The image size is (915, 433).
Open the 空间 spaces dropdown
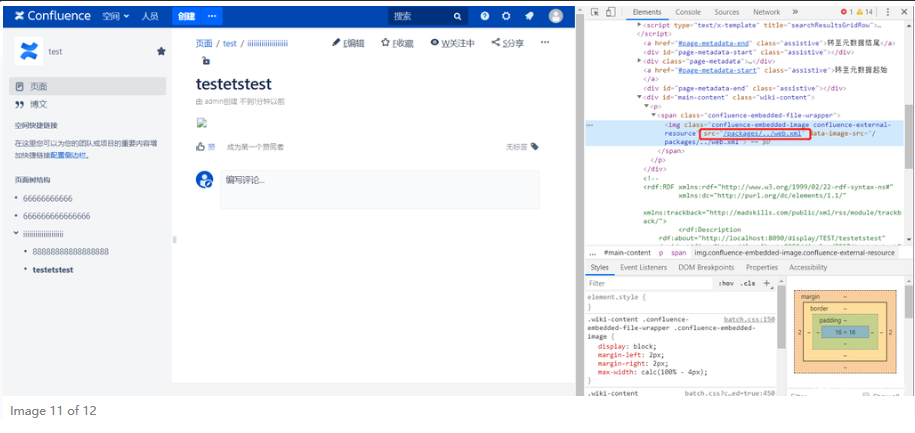point(116,16)
